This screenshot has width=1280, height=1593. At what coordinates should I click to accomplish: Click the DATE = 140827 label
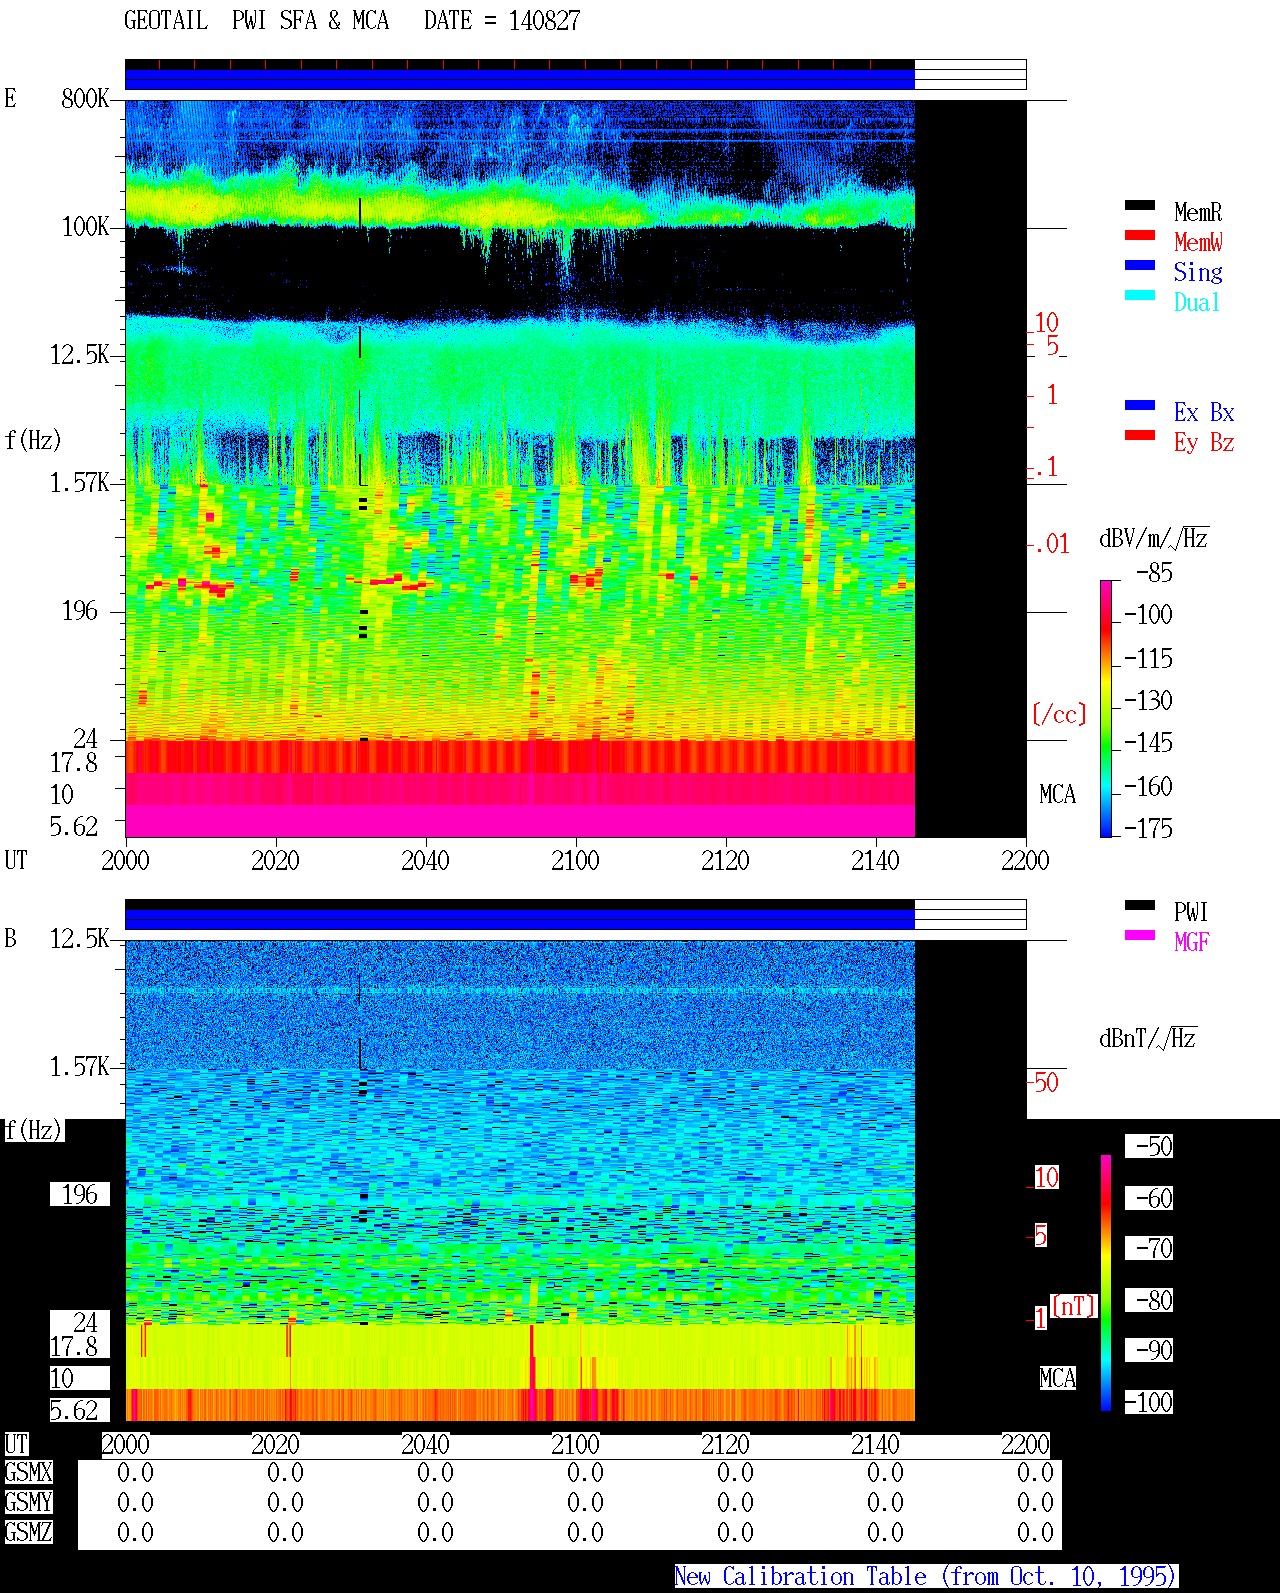[x=502, y=21]
